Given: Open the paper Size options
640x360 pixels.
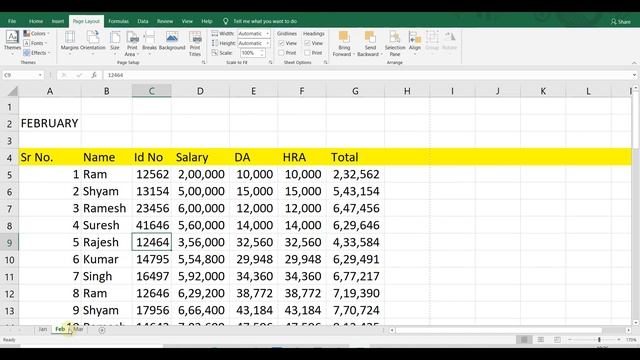Looking at the screenshot, I should click(x=115, y=41).
